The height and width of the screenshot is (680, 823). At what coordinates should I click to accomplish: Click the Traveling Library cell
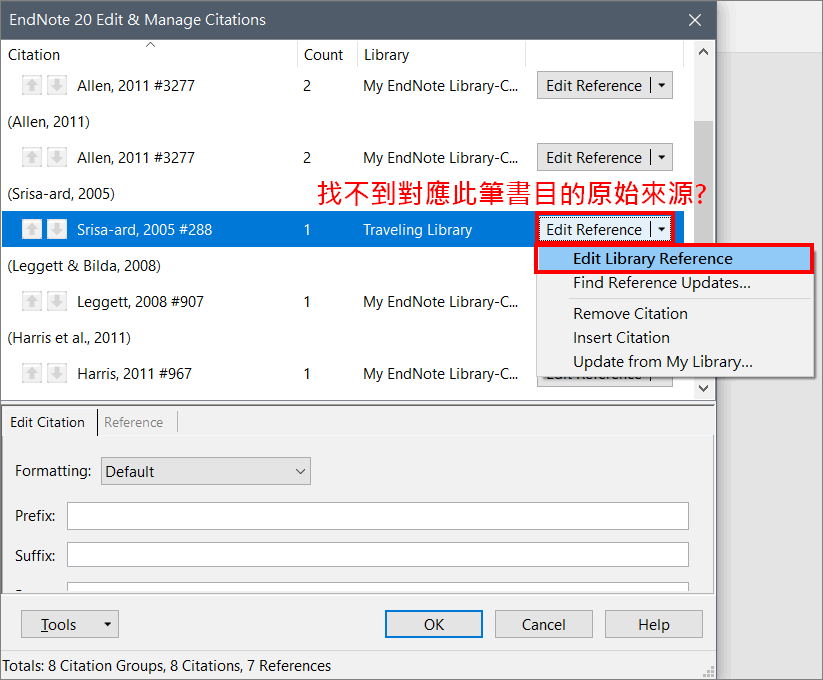point(417,230)
